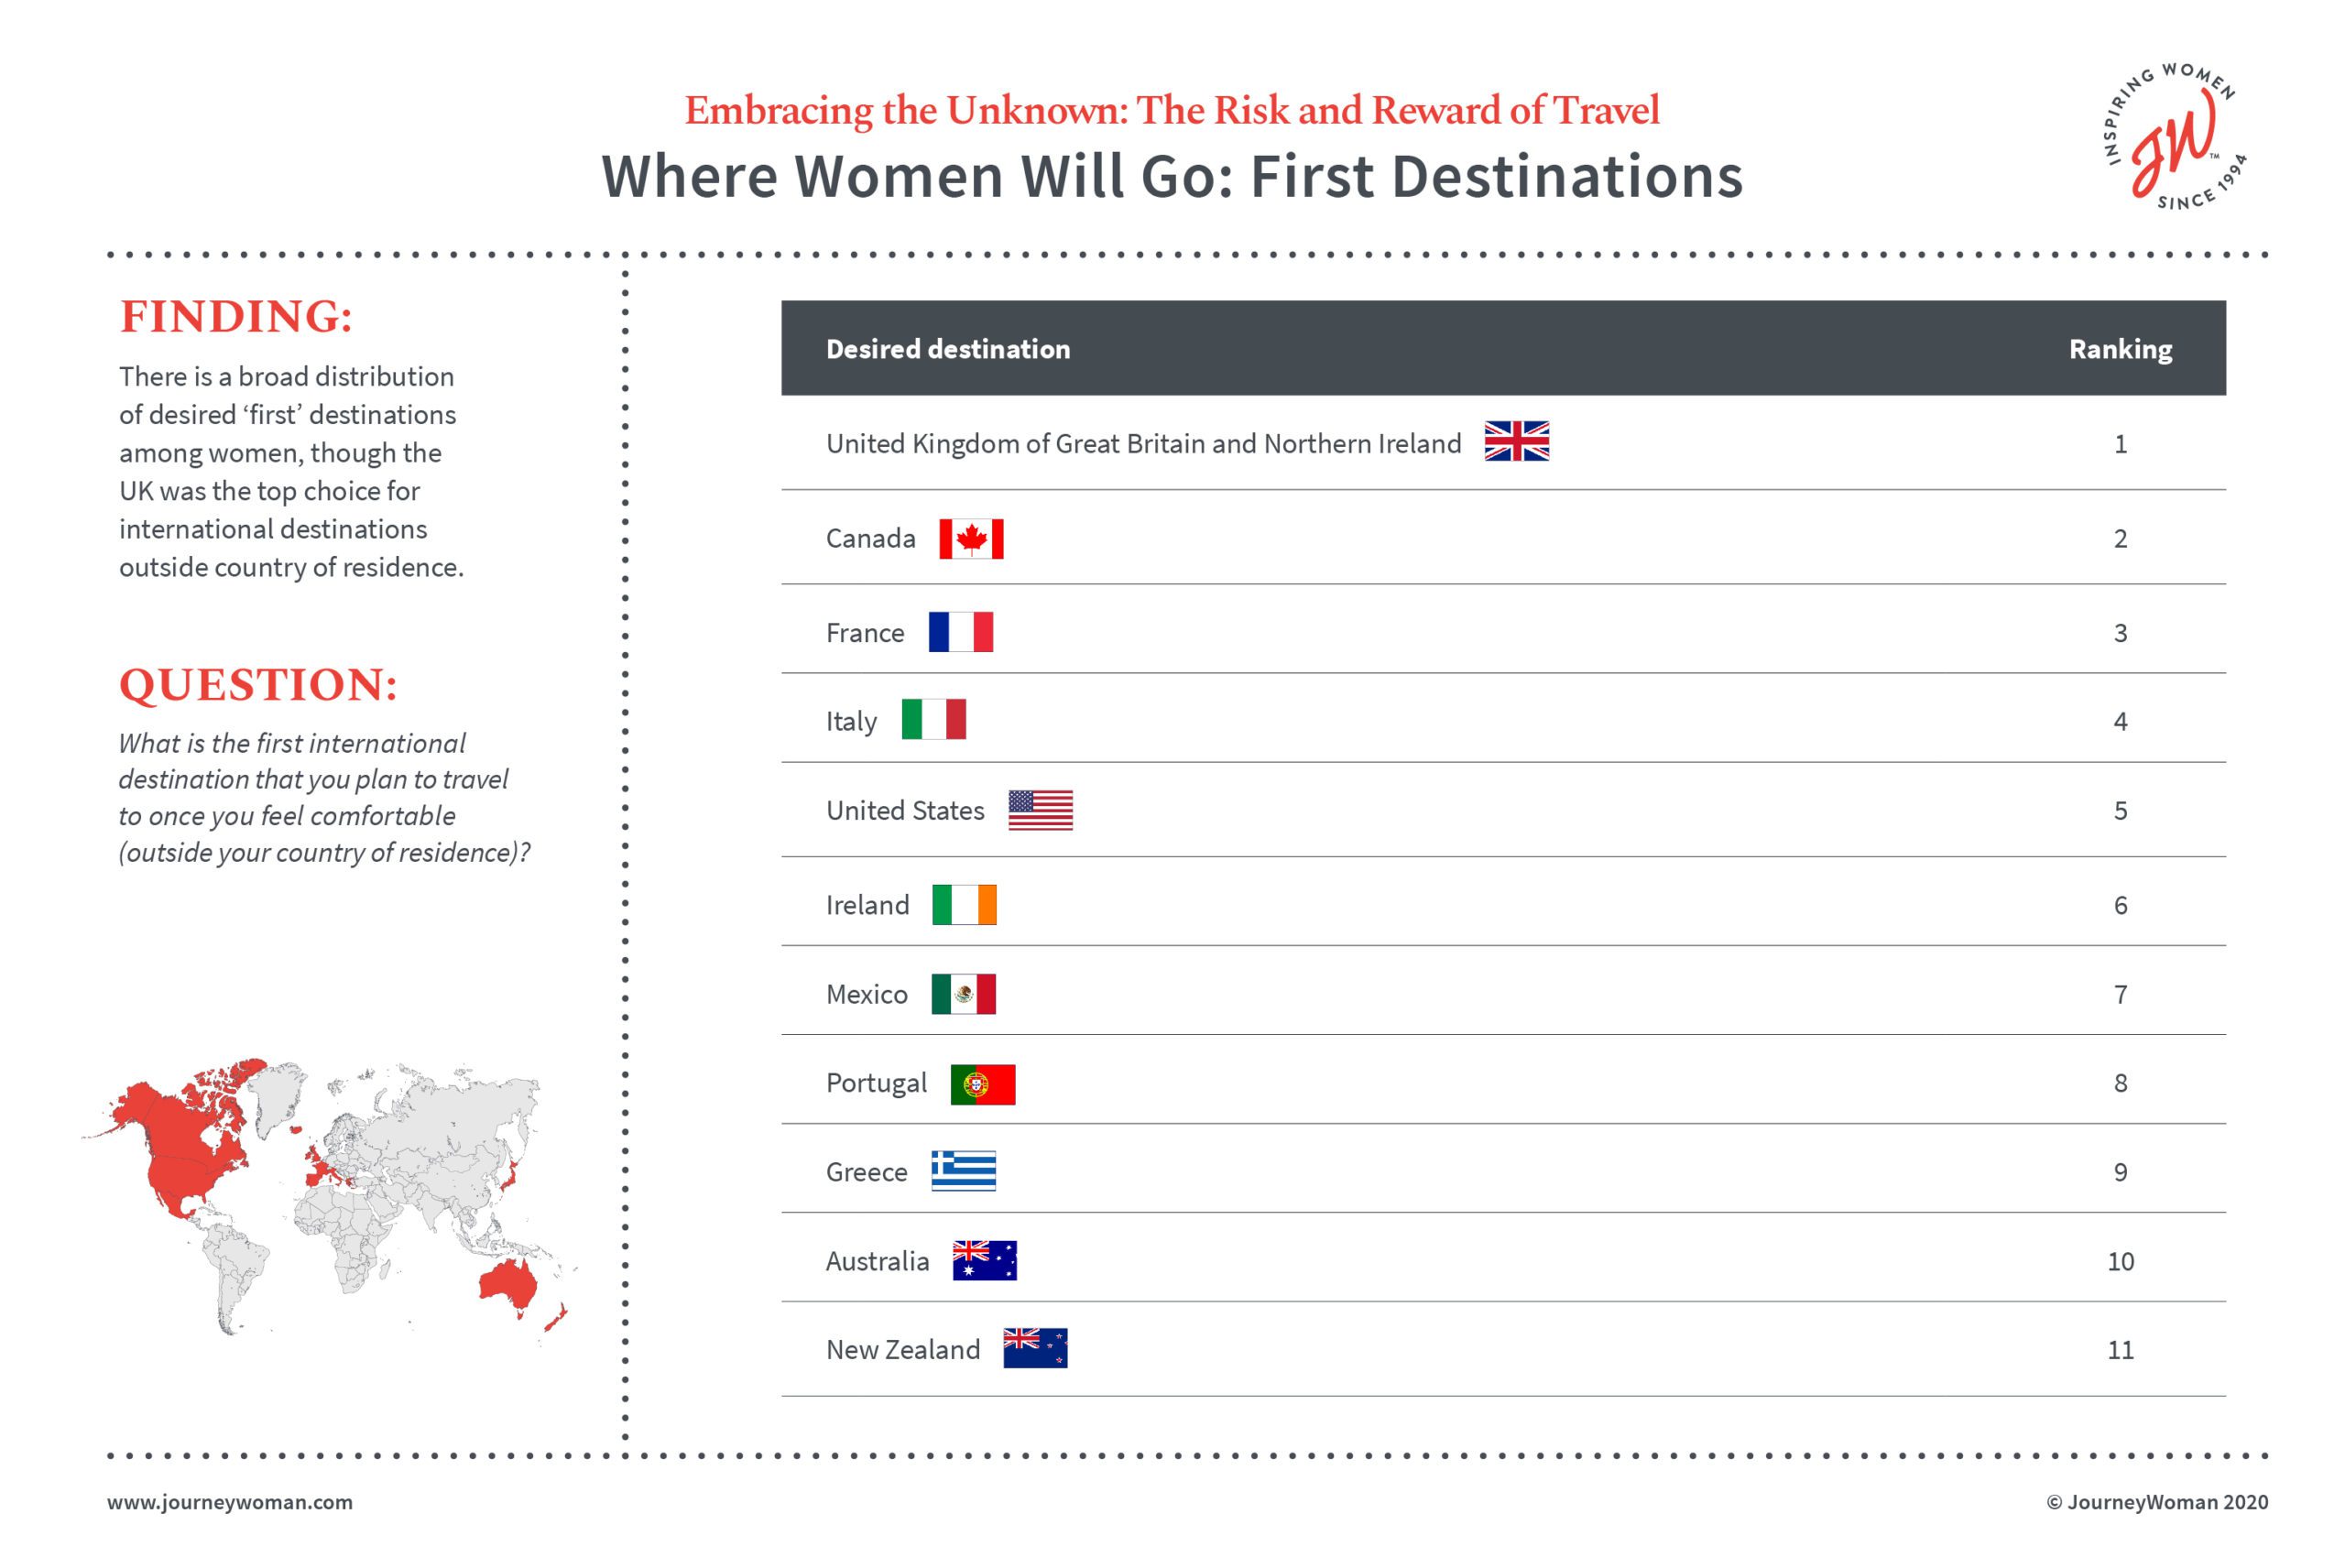Click the France tricolor flag icon
The height and width of the screenshot is (1568, 2345).
click(960, 632)
